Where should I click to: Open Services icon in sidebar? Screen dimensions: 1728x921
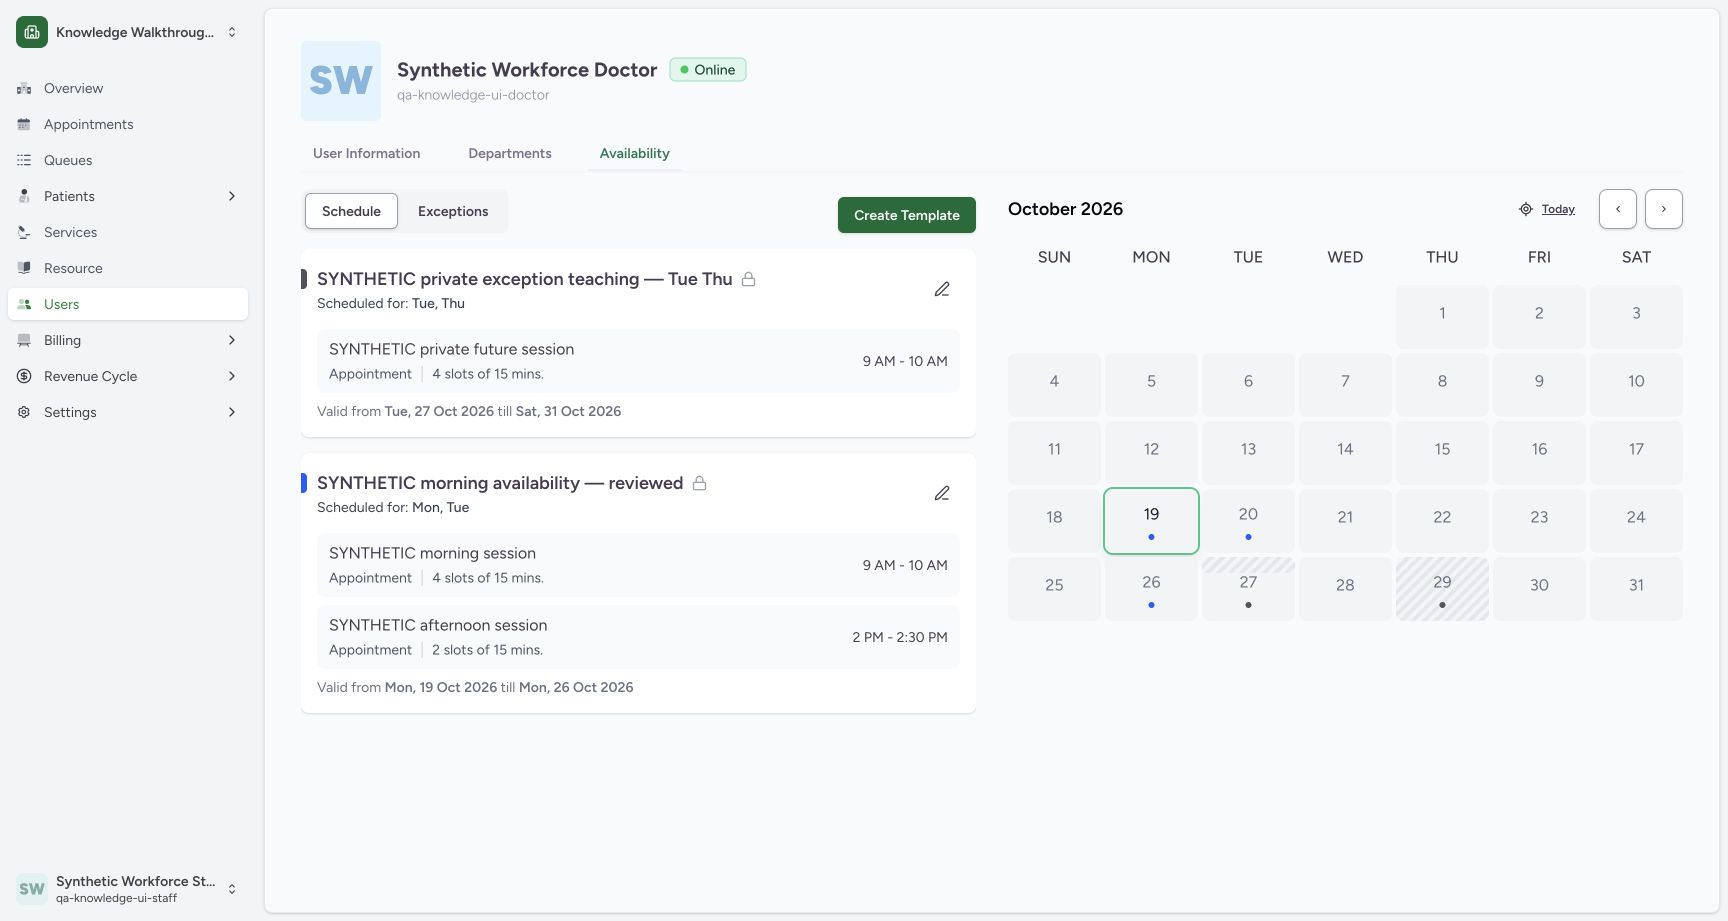(x=24, y=232)
